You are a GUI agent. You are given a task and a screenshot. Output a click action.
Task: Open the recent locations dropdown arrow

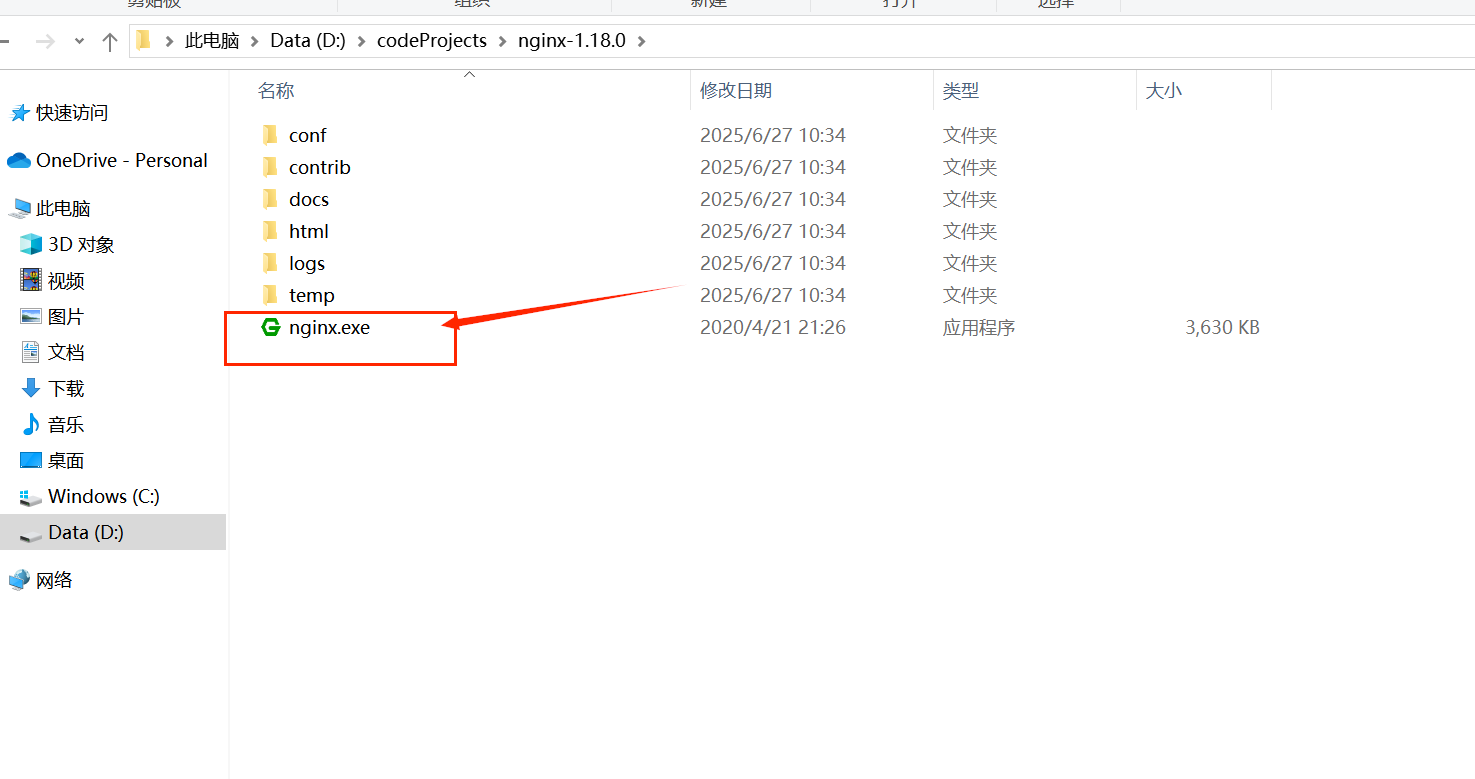(80, 42)
